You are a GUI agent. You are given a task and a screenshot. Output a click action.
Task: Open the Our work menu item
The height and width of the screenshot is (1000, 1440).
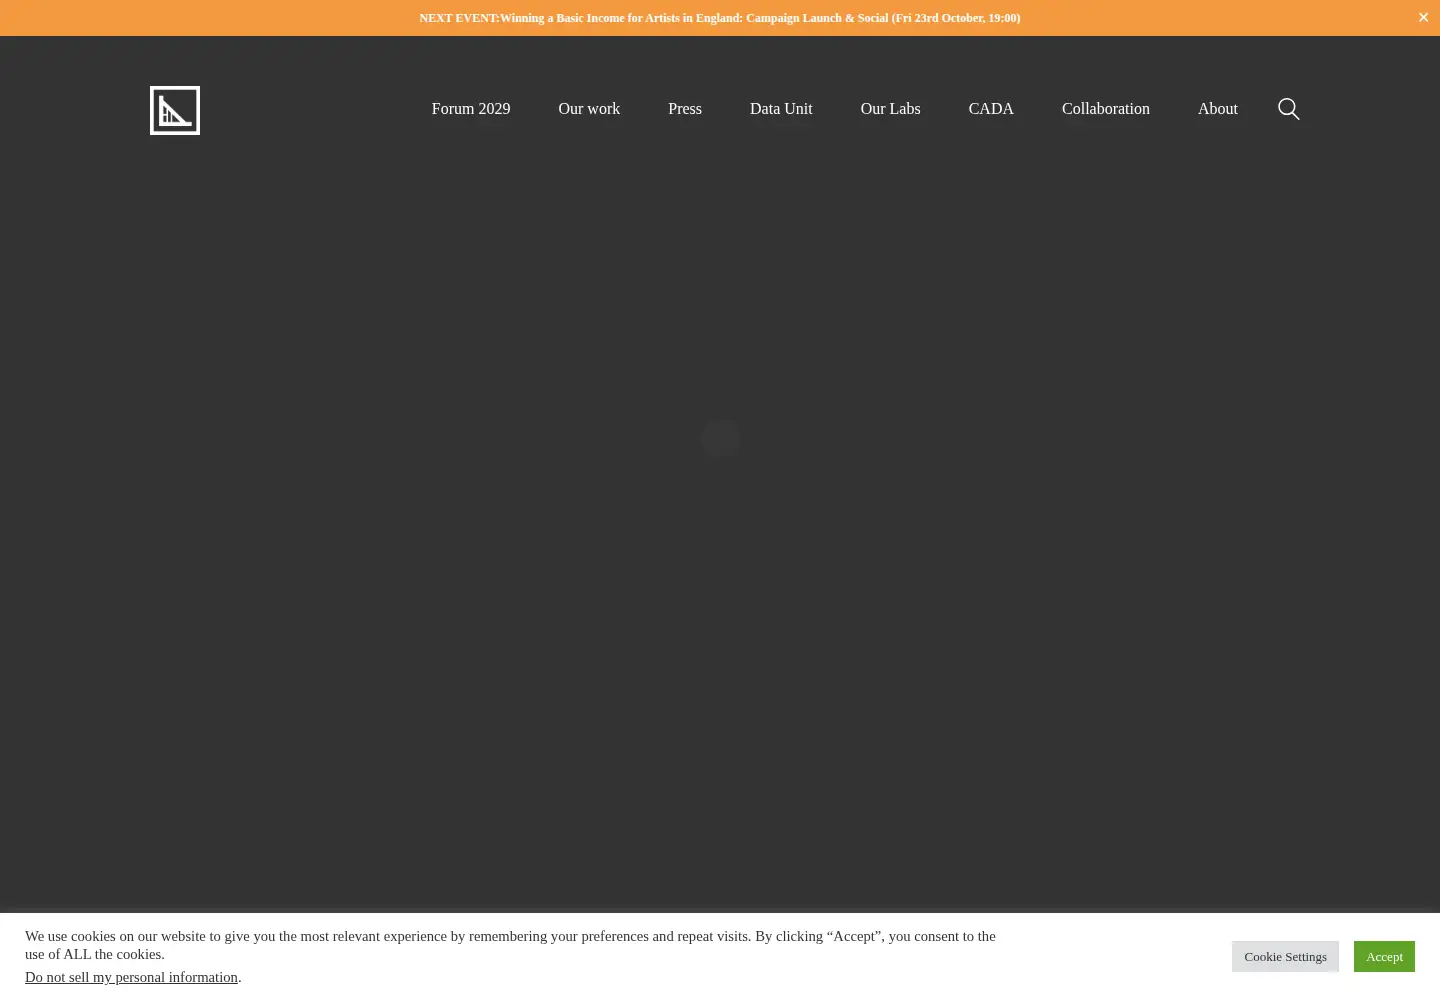589,109
